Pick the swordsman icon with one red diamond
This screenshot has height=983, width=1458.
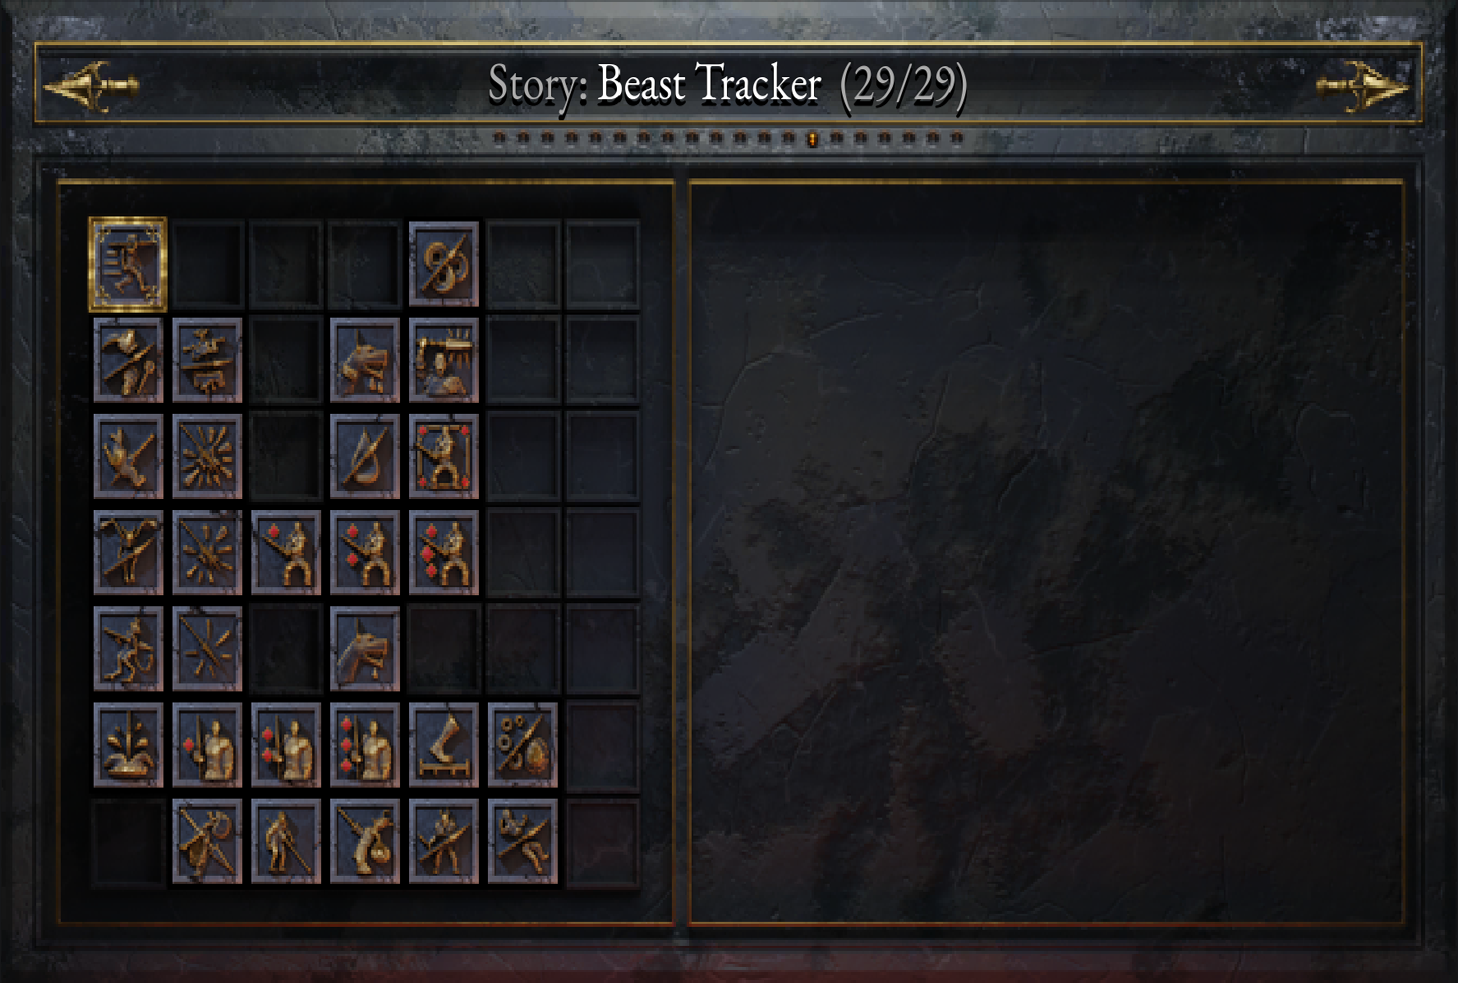[x=285, y=552]
